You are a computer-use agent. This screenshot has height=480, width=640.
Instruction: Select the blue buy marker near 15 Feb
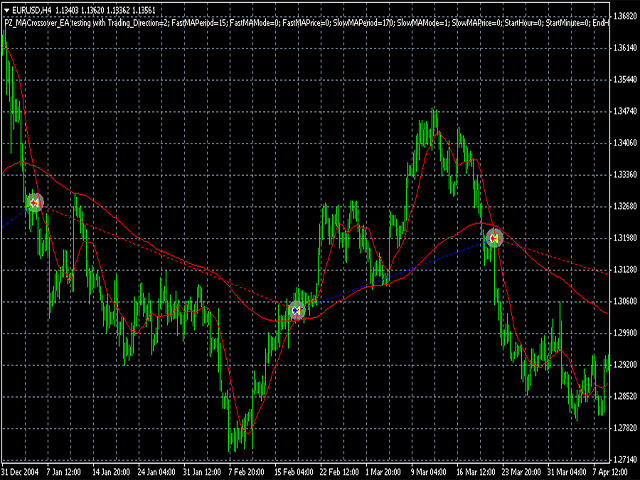click(x=297, y=311)
